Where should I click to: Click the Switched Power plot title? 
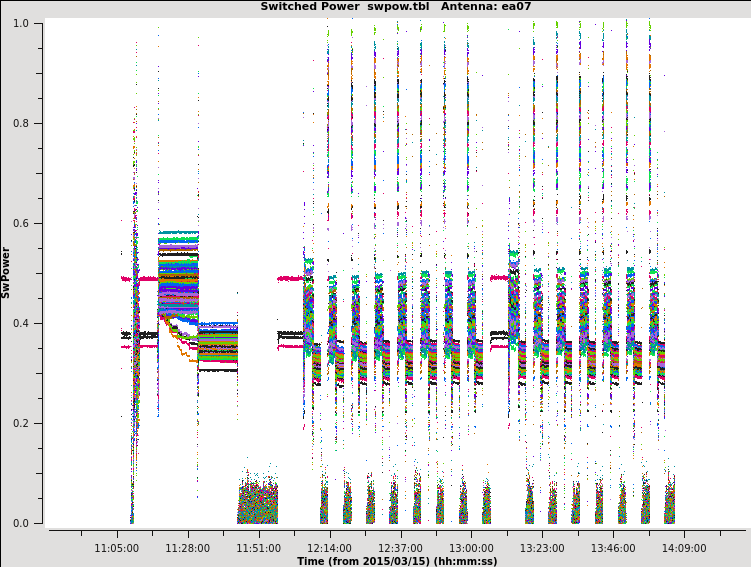396,7
